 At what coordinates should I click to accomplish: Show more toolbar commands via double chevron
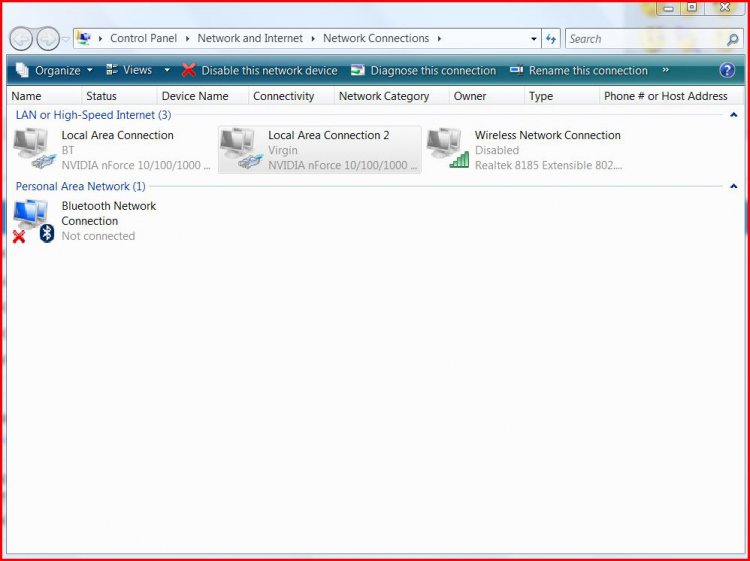coord(665,70)
